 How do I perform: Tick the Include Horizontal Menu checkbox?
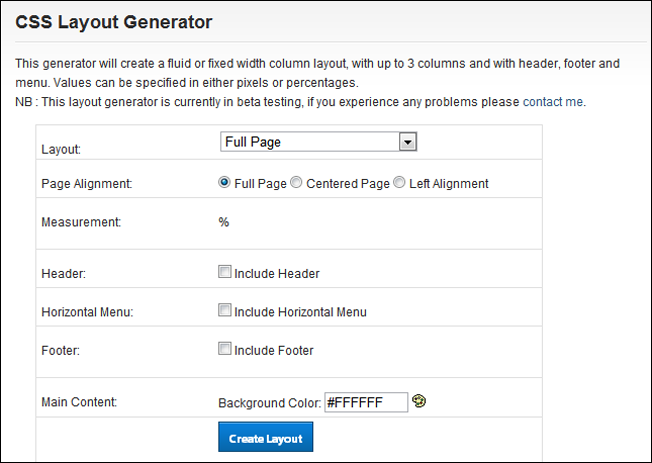tap(225, 310)
